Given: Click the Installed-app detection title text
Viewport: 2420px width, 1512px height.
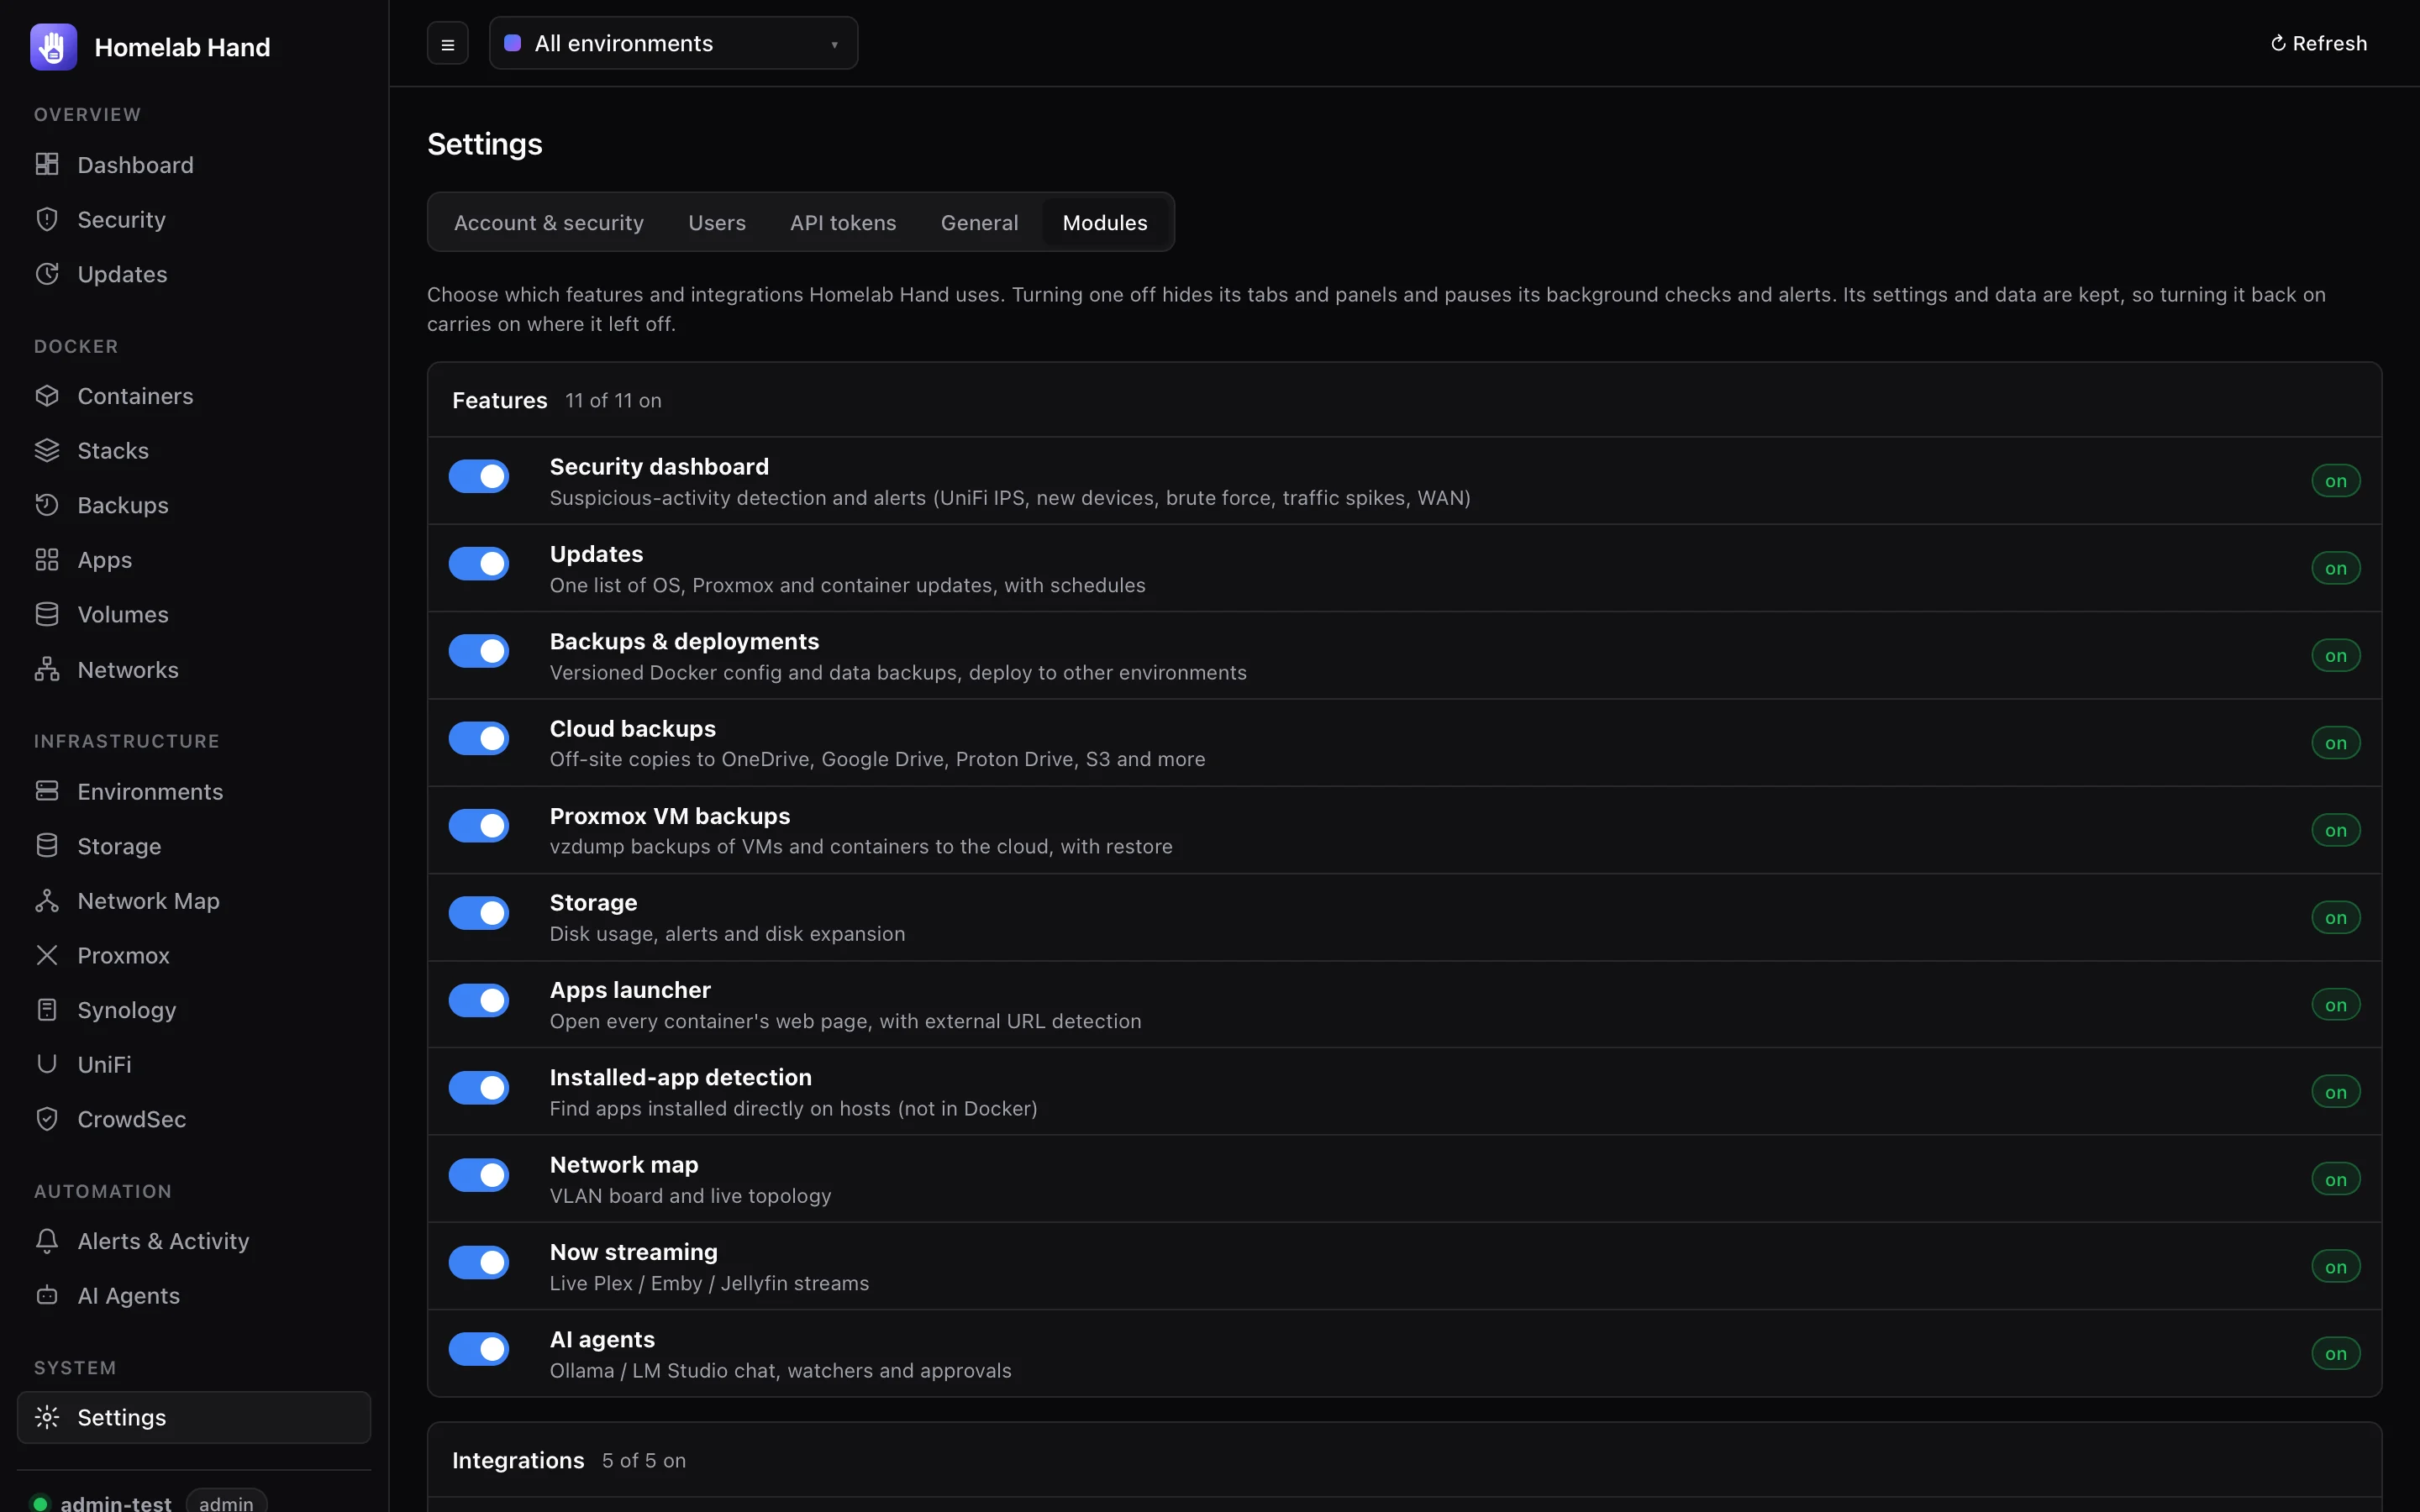Looking at the screenshot, I should click(x=680, y=1077).
